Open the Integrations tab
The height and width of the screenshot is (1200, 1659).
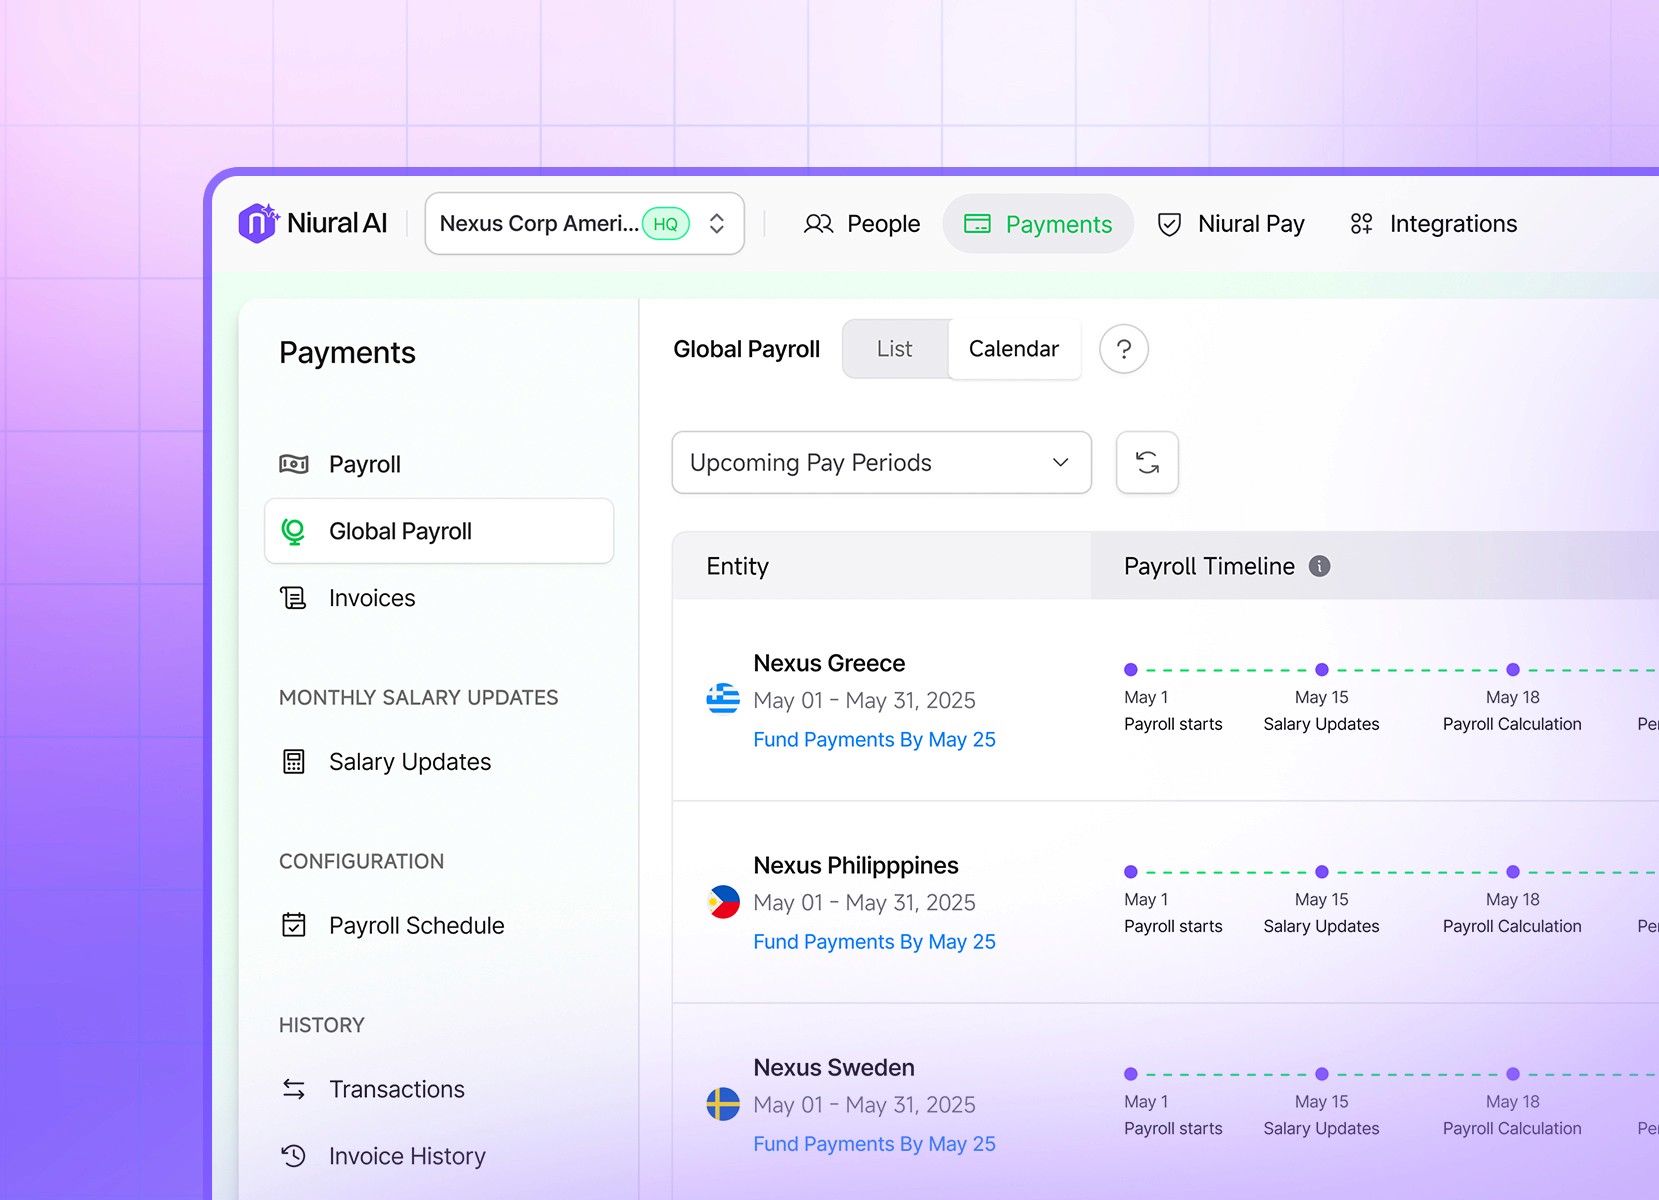pyautogui.click(x=1433, y=224)
